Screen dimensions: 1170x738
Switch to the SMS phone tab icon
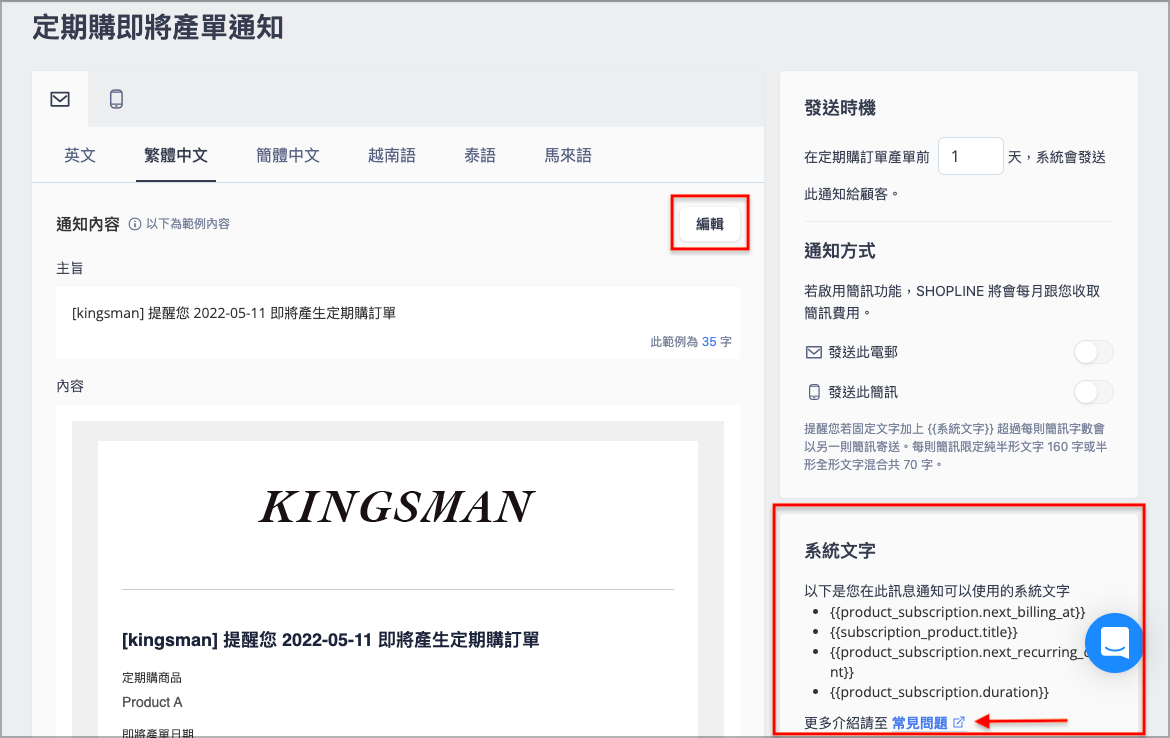pyautogui.click(x=116, y=99)
